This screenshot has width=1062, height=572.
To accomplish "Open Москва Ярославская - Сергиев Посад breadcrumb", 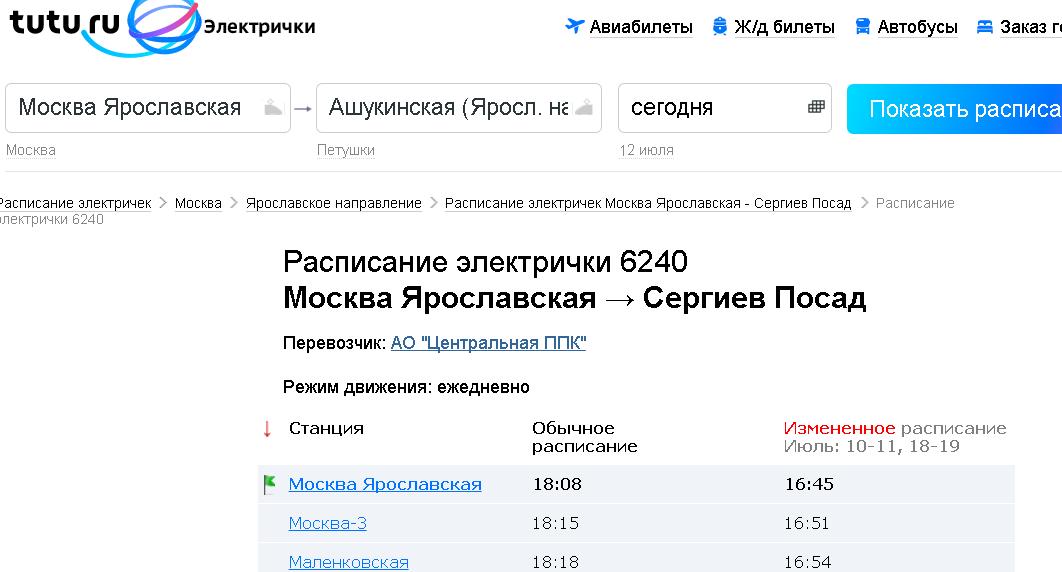I will point(647,203).
